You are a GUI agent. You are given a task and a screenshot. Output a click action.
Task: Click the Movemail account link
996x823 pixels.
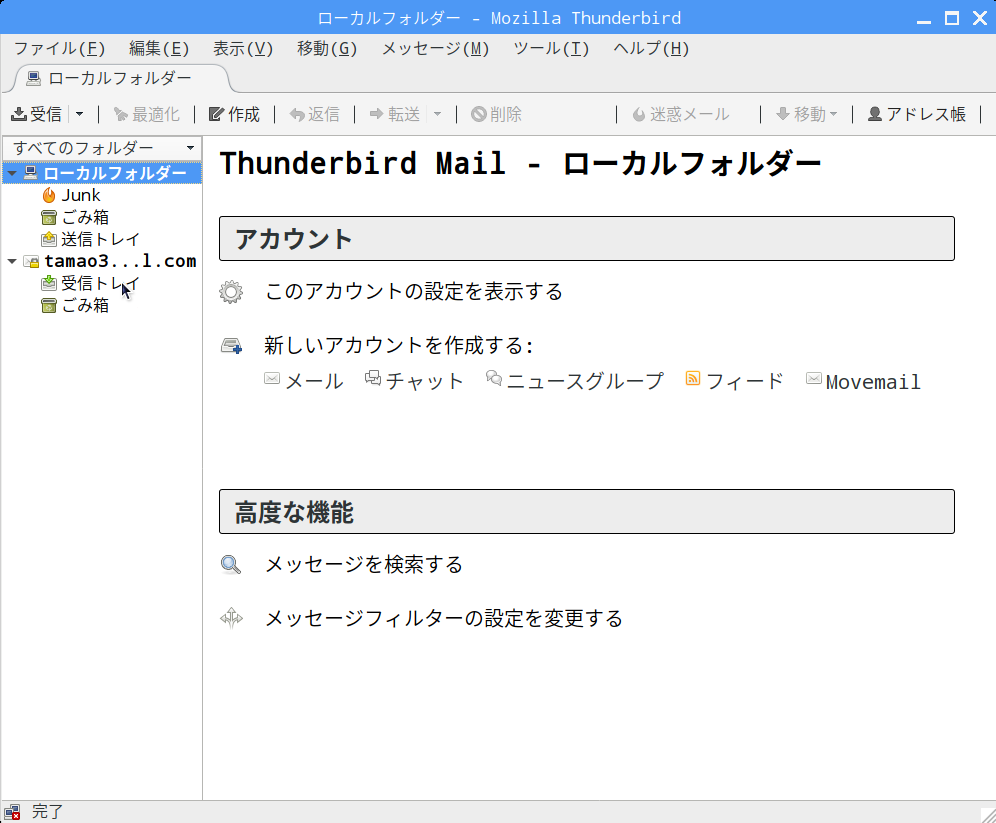(873, 382)
